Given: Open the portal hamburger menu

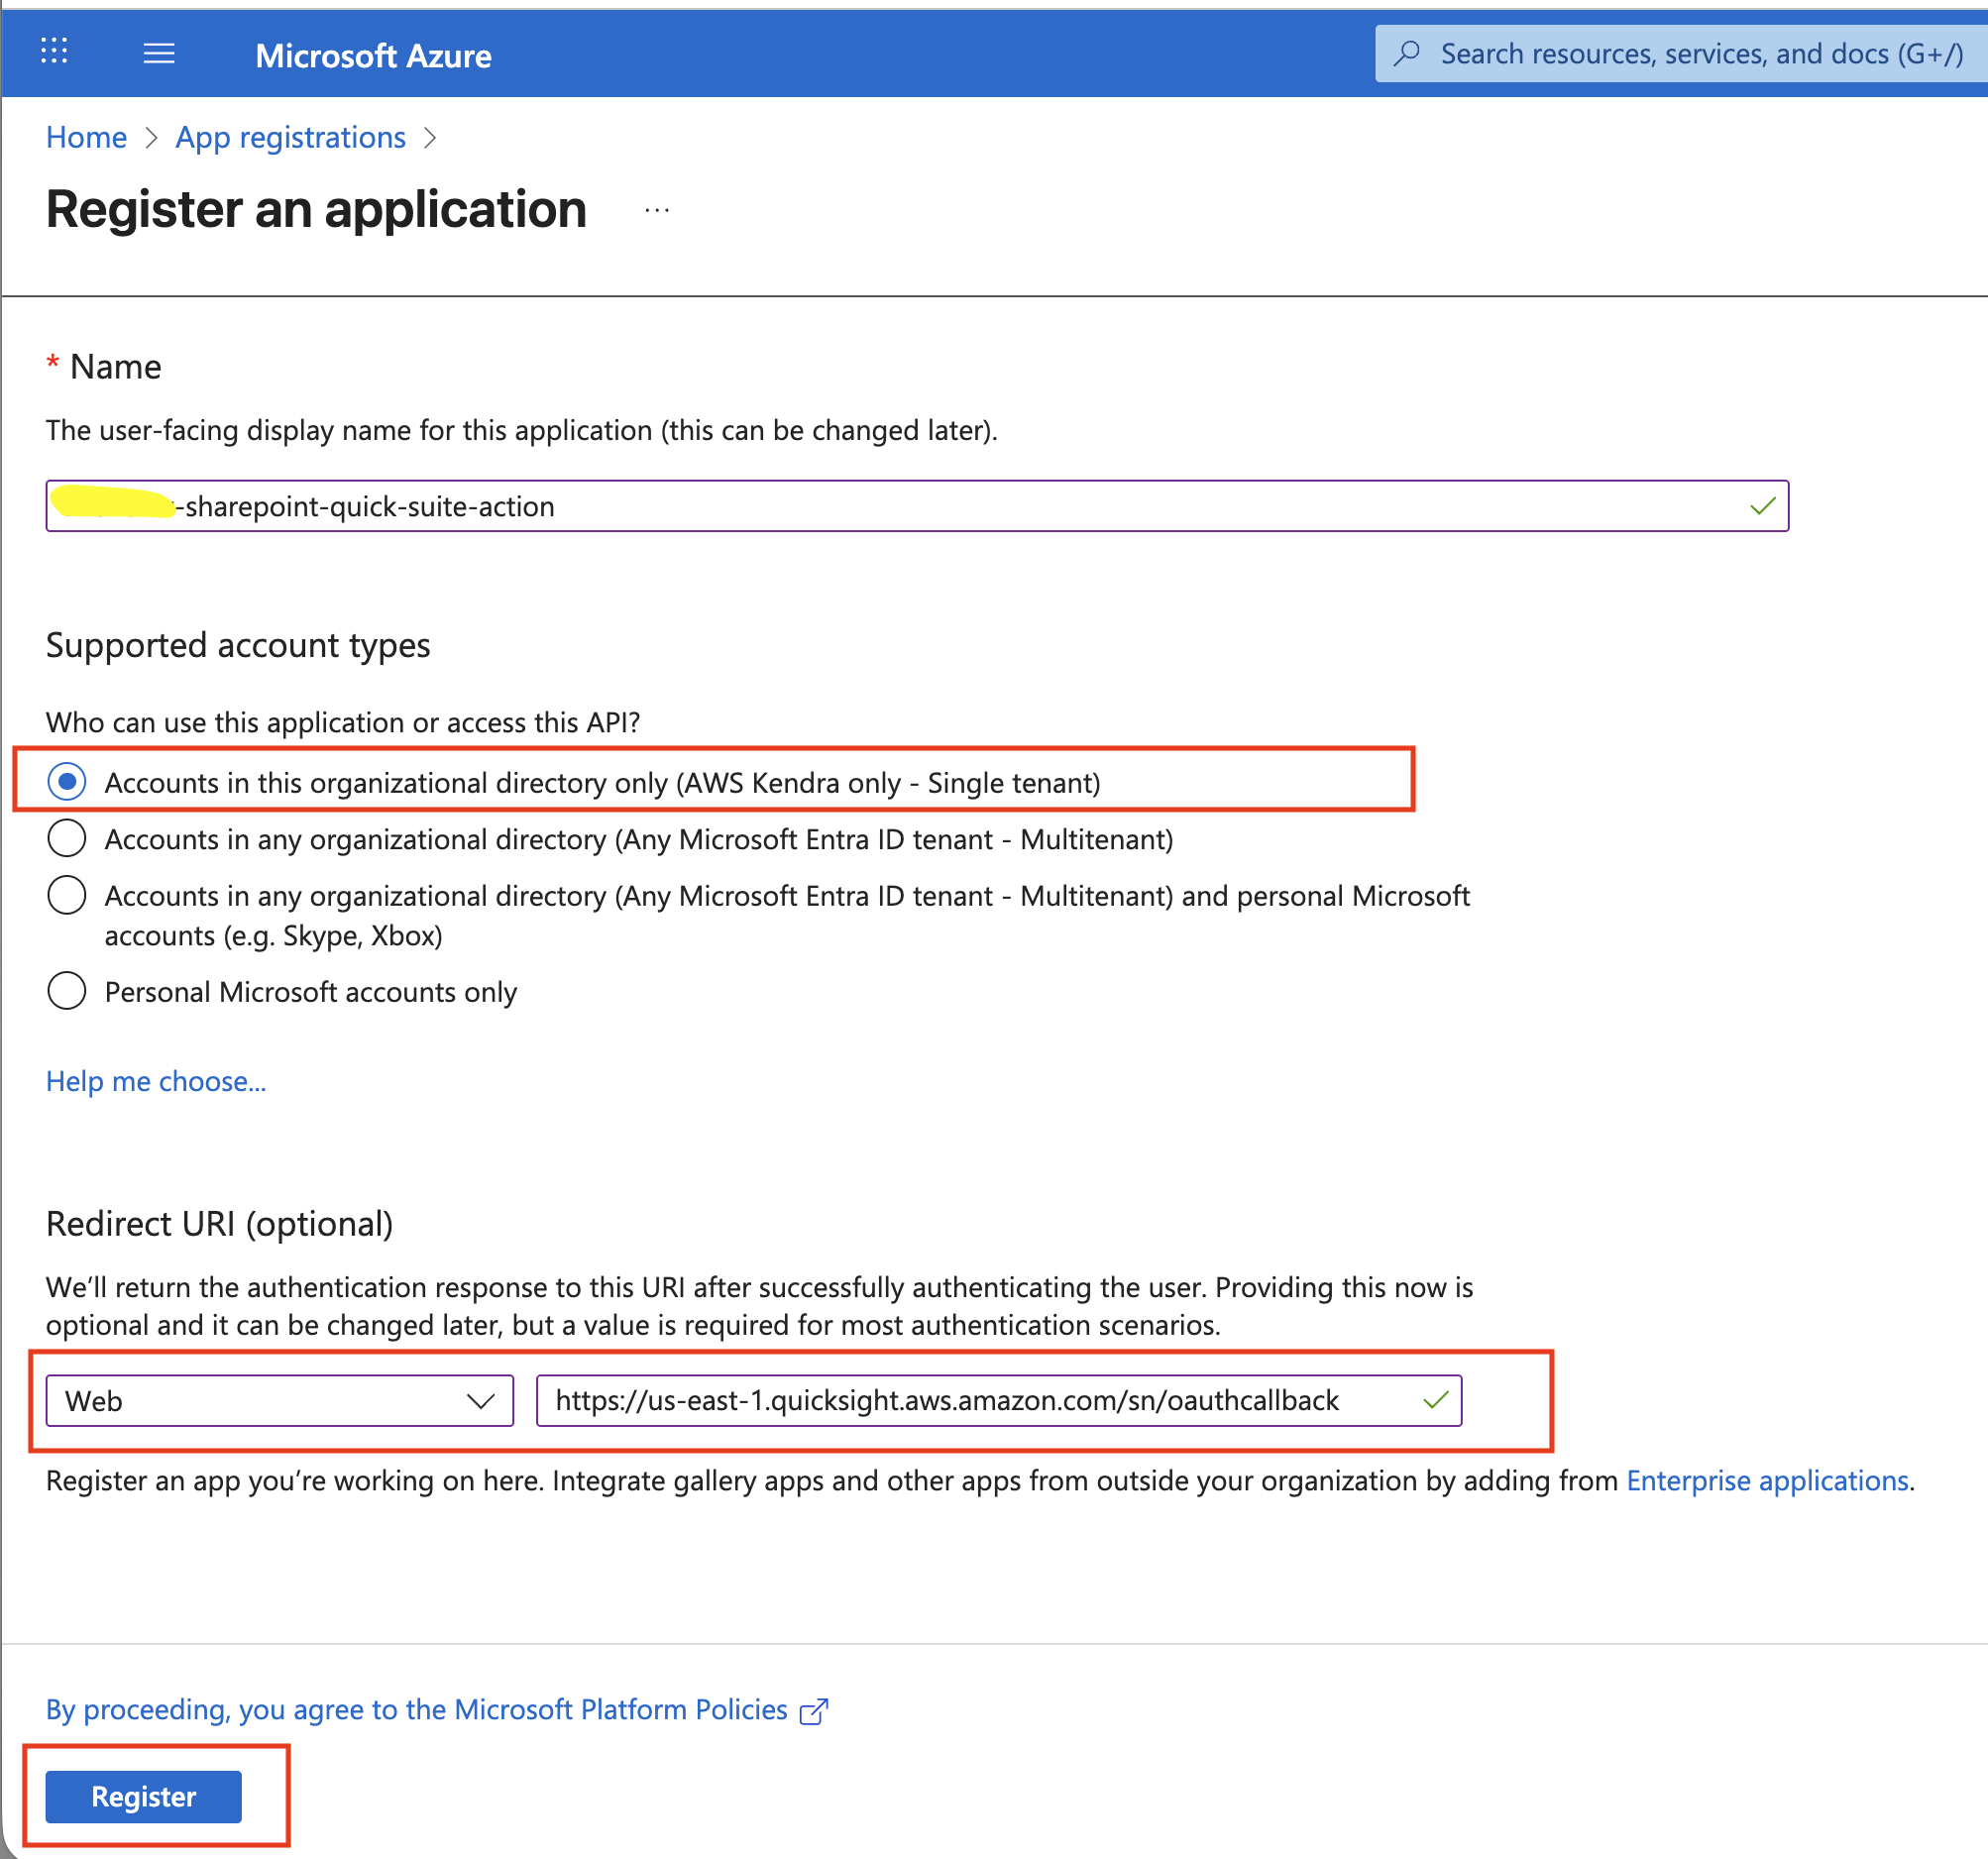Looking at the screenshot, I should click(158, 52).
